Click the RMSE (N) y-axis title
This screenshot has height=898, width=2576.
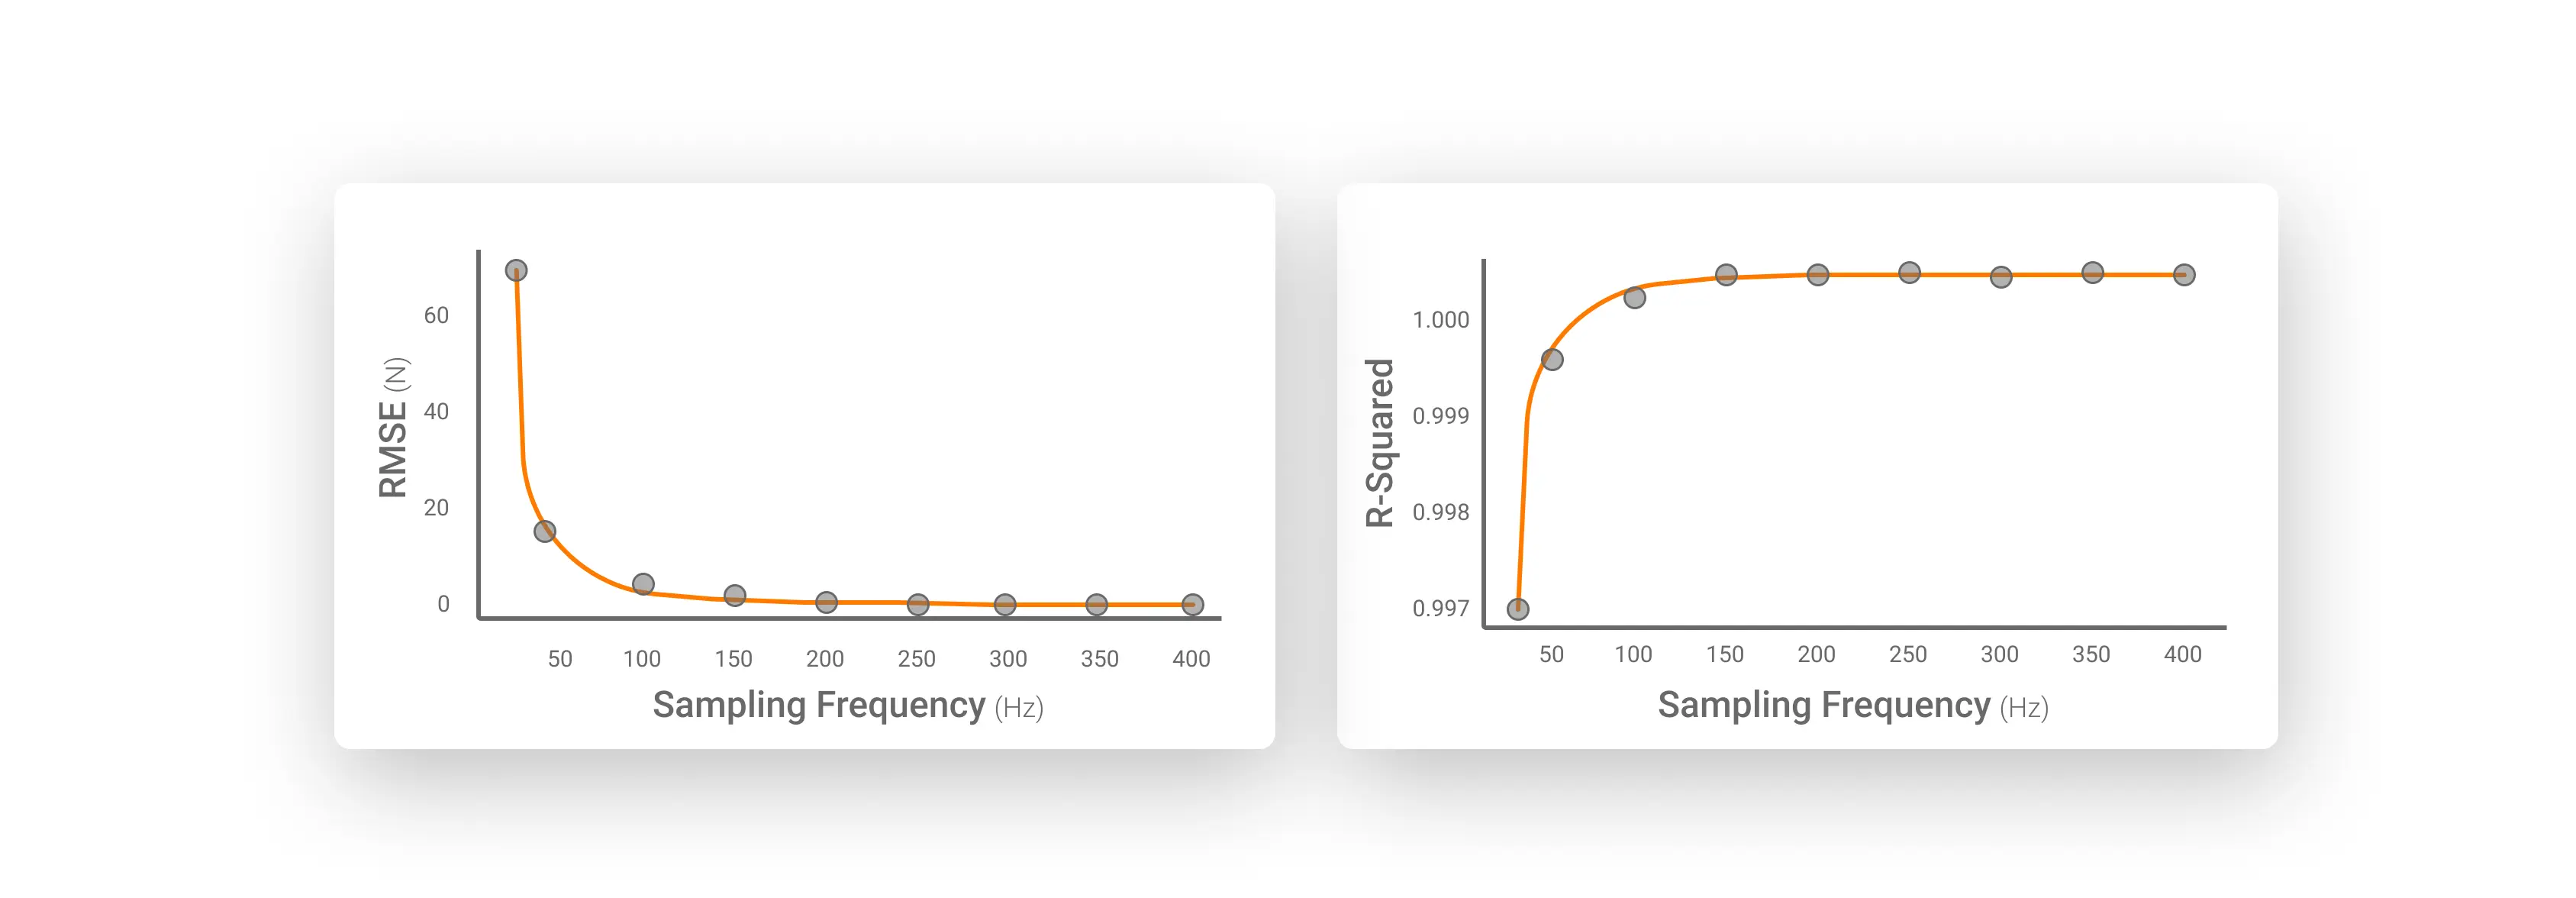point(393,428)
